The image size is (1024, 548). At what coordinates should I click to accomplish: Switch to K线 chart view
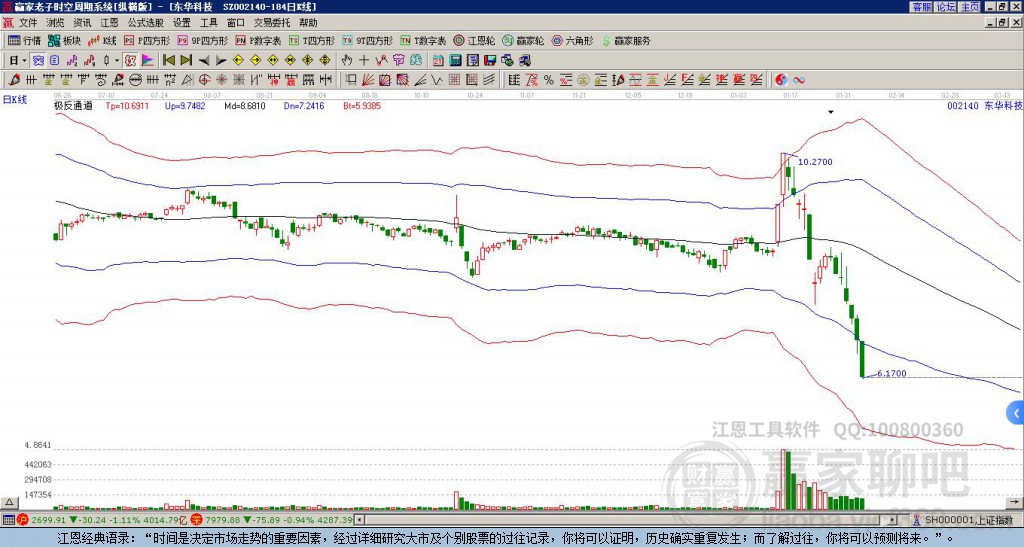point(102,40)
